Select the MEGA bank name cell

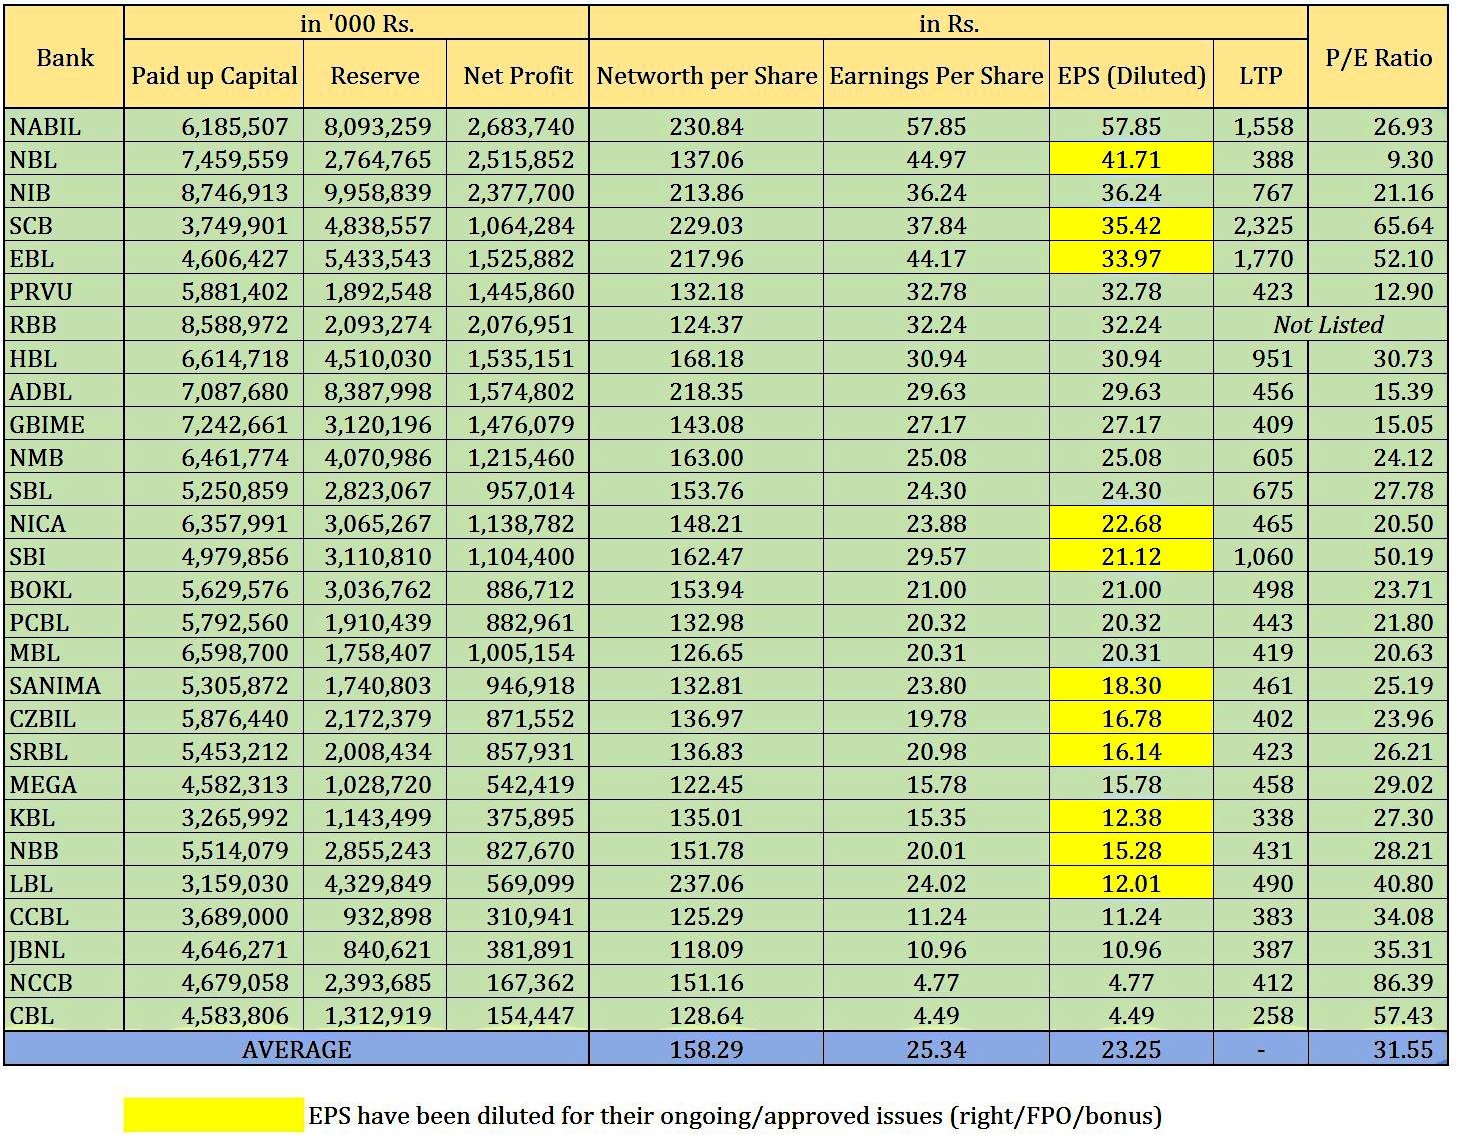(64, 784)
